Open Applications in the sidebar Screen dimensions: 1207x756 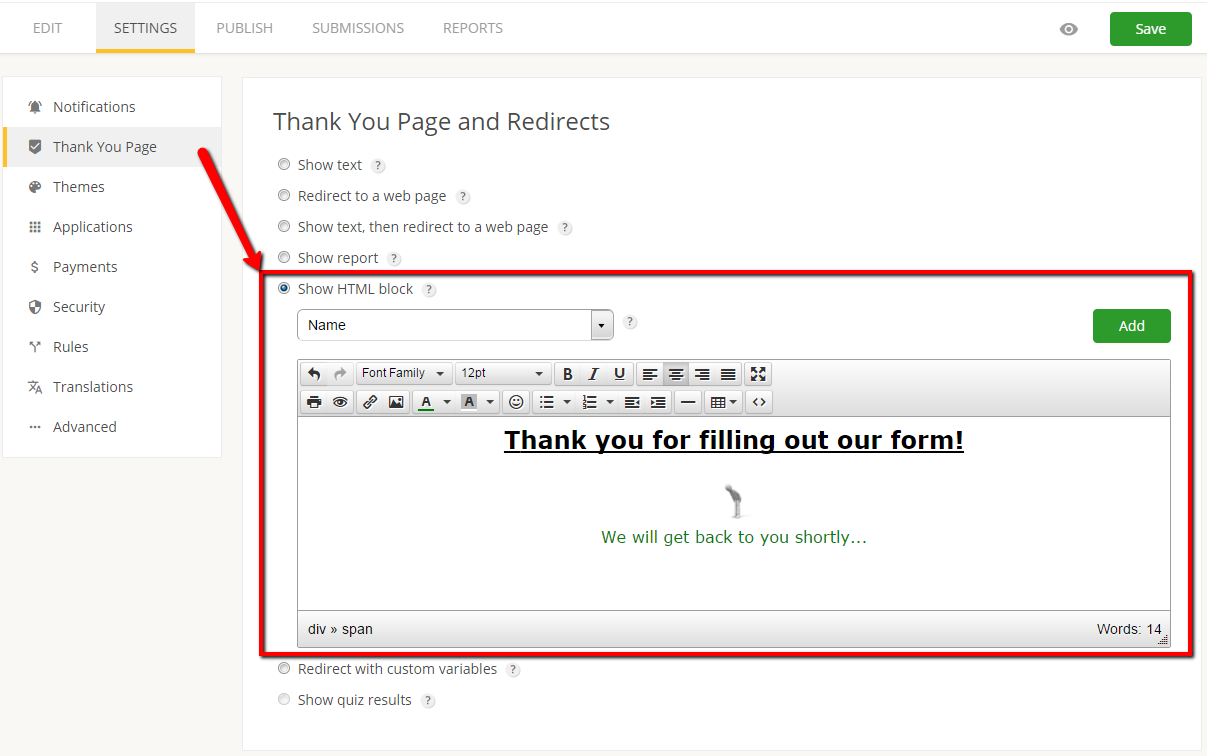click(112, 227)
